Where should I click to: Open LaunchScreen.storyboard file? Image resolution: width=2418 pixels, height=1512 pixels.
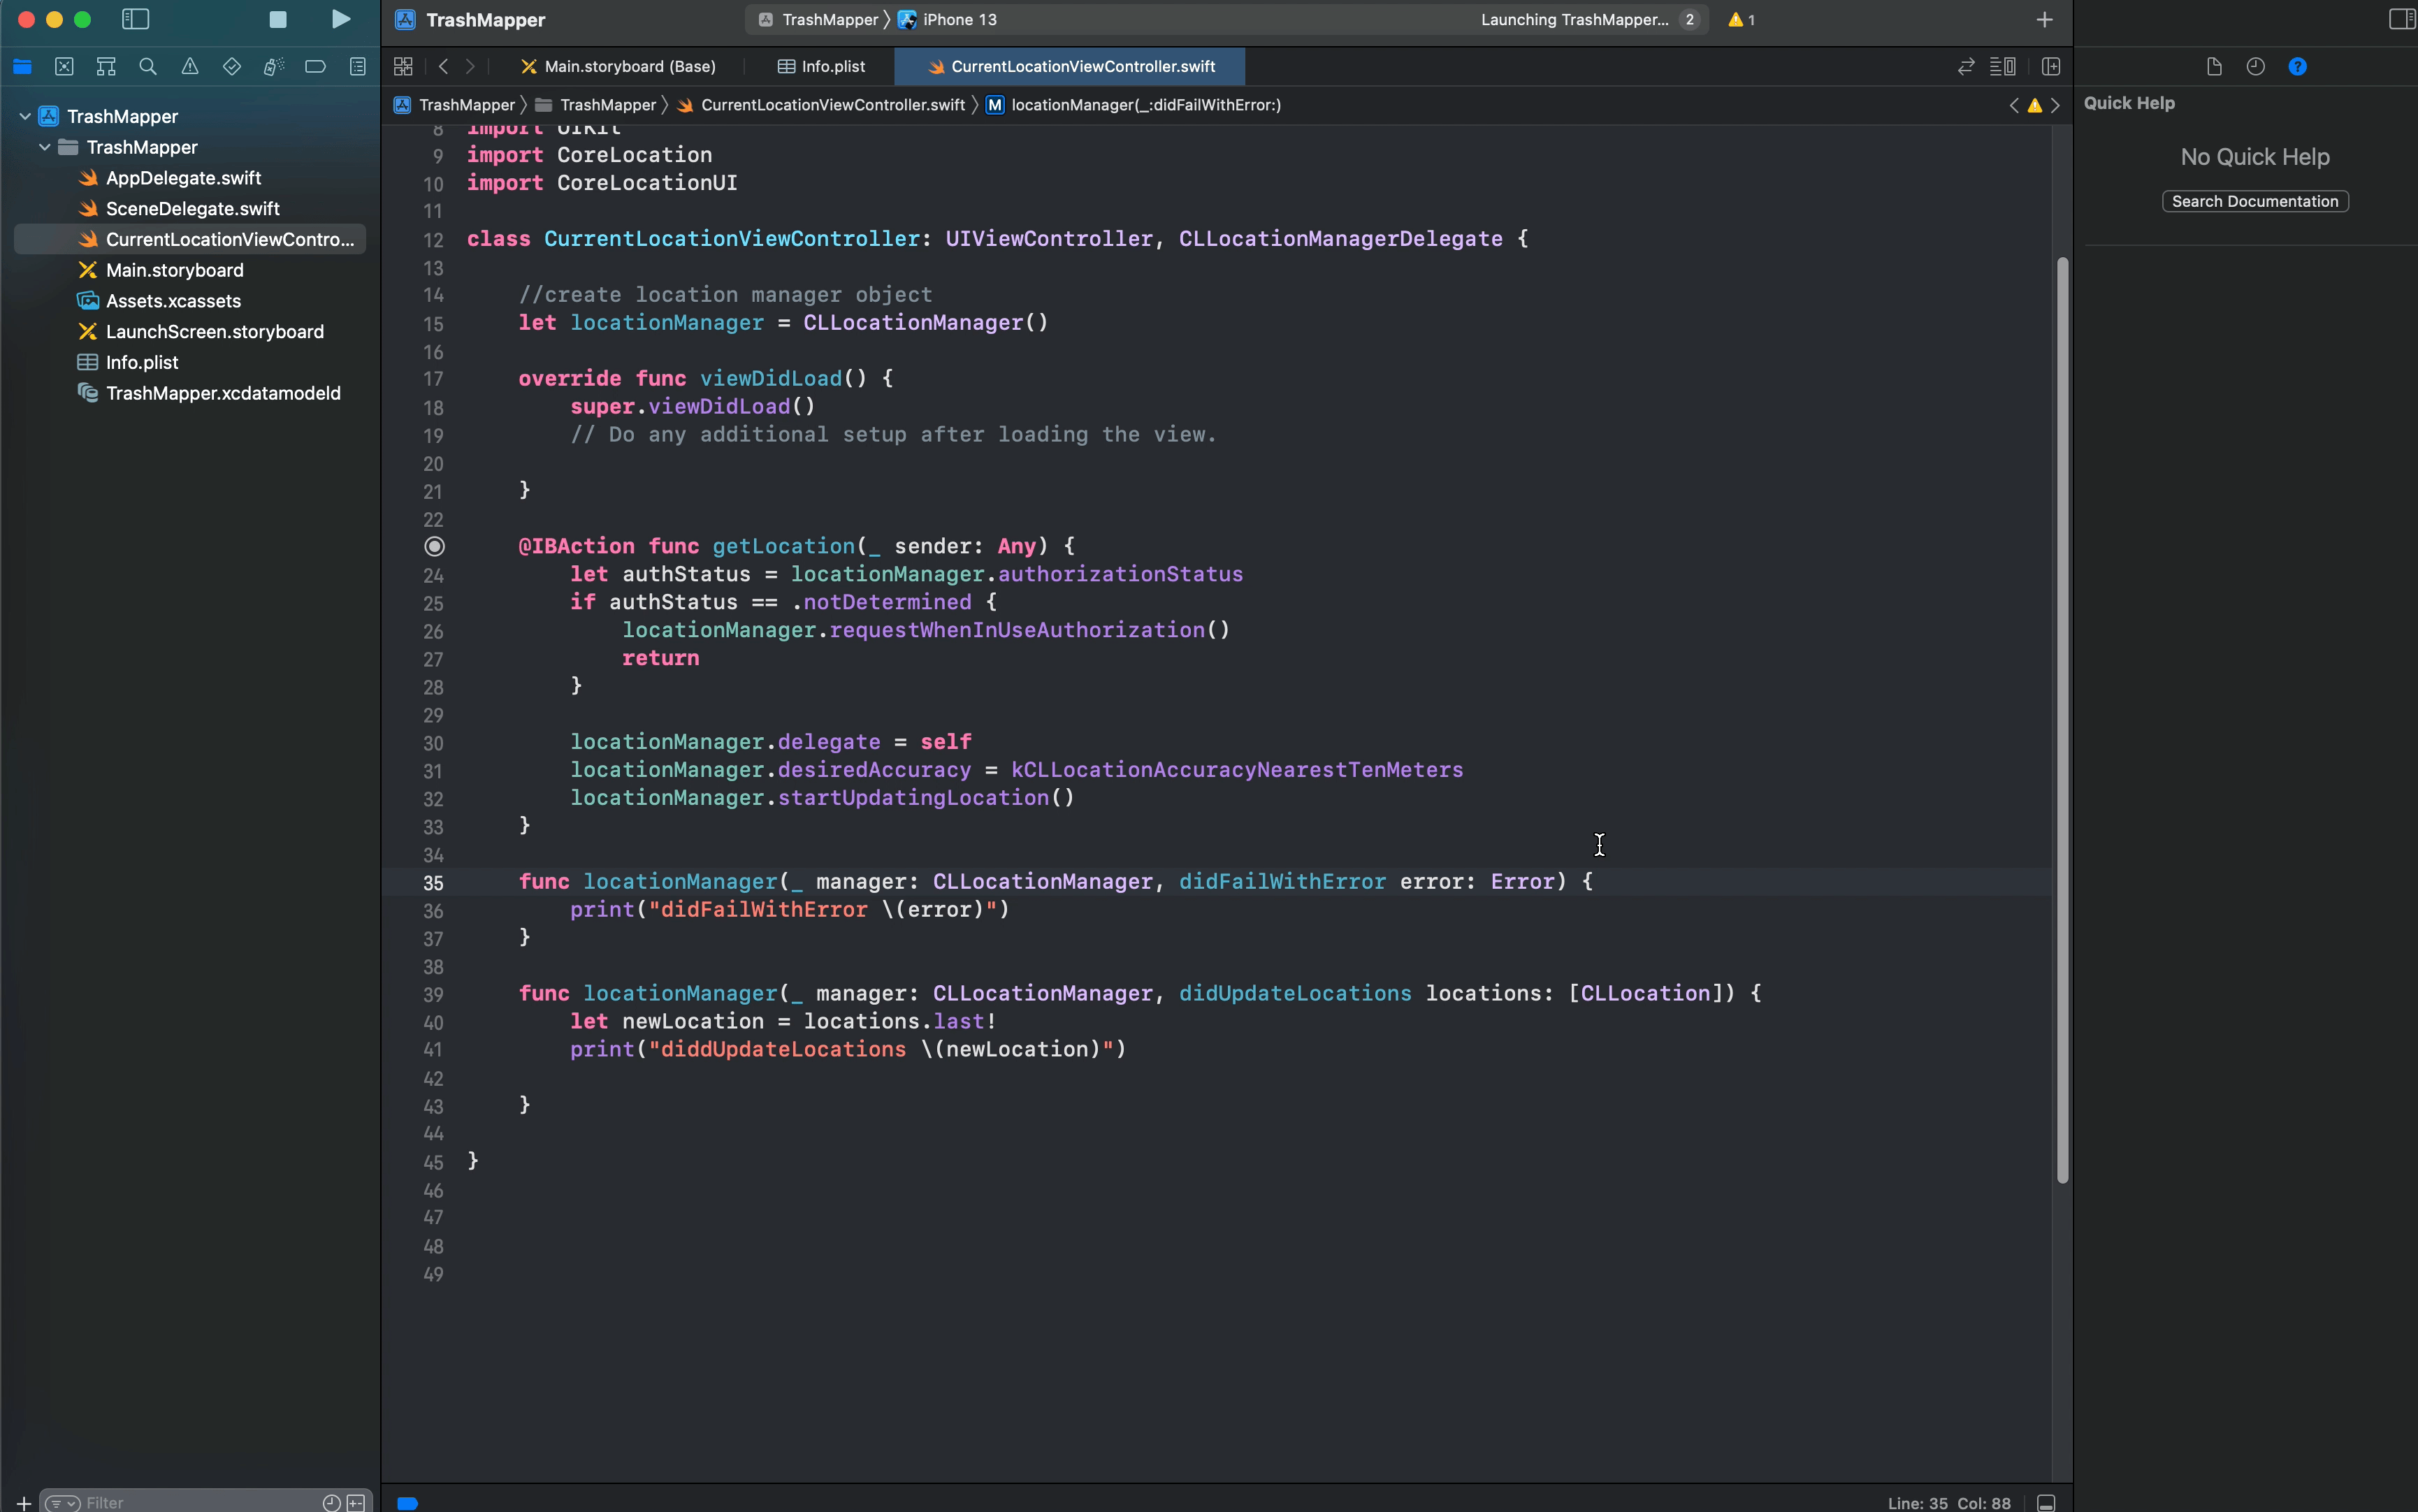[x=215, y=331]
